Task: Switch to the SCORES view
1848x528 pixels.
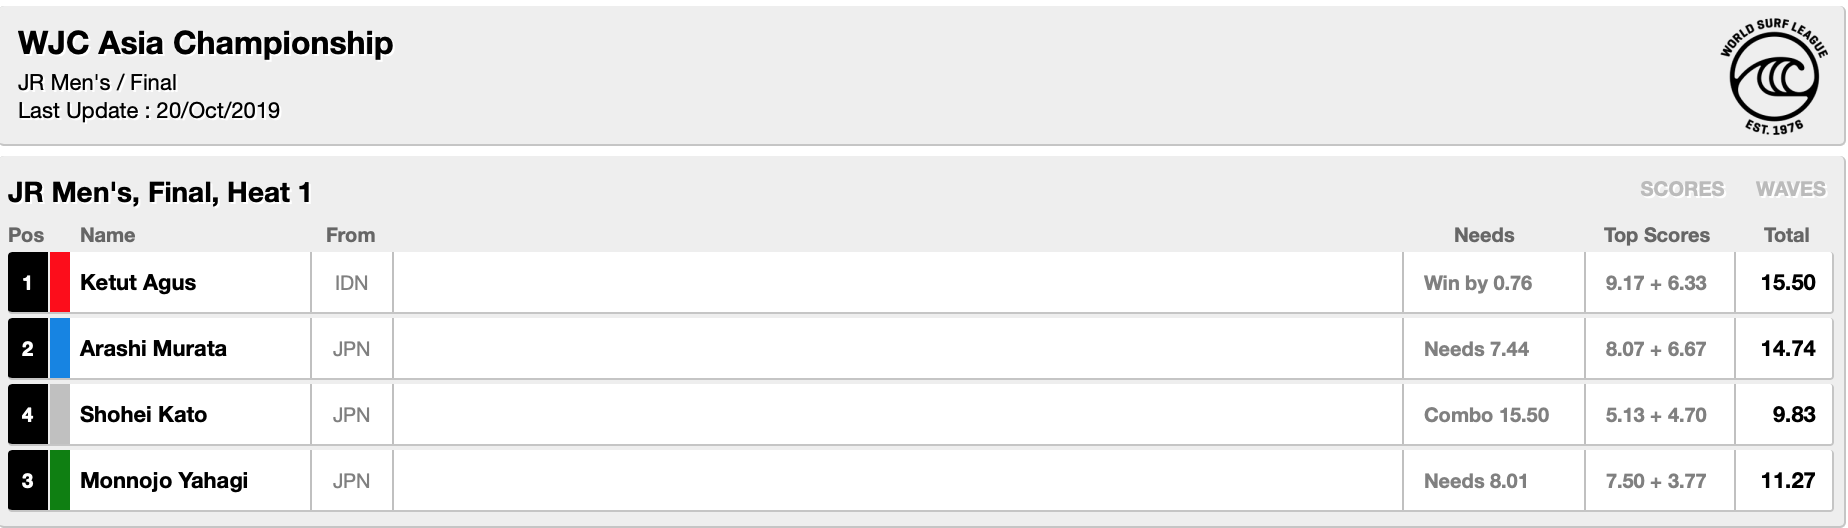Action: 1681,189
